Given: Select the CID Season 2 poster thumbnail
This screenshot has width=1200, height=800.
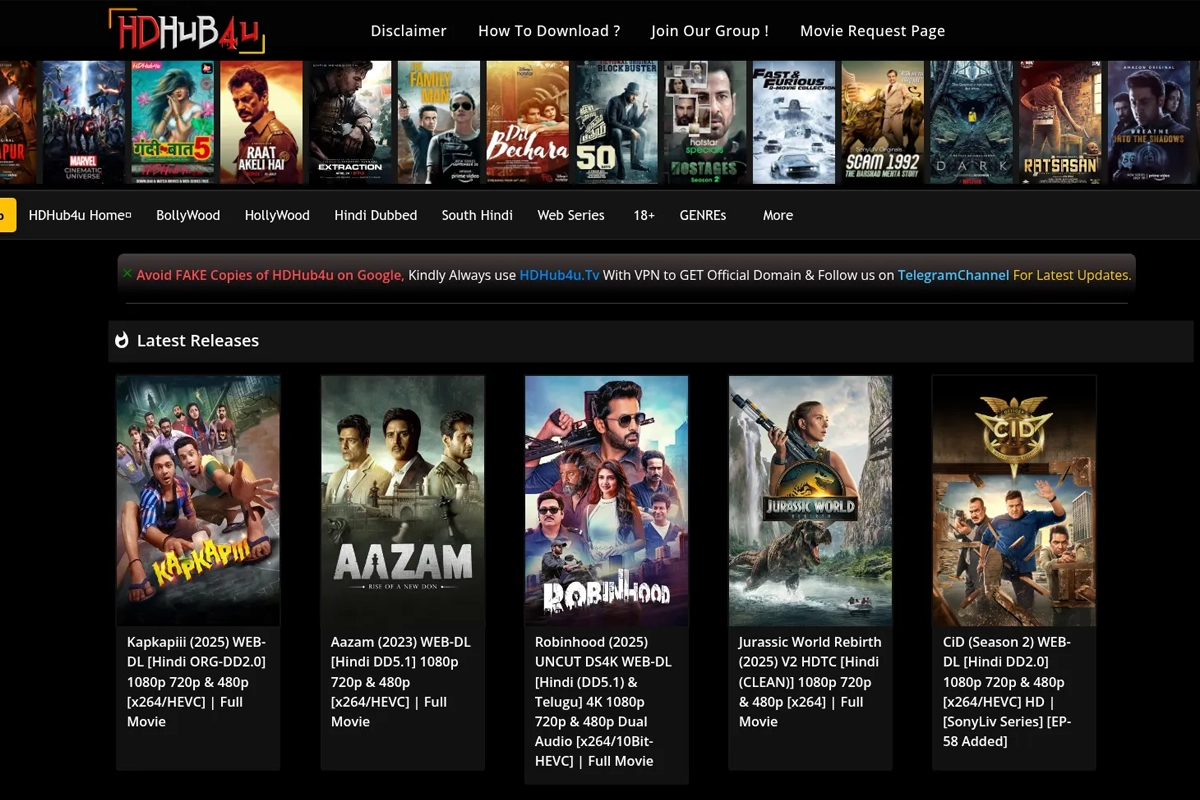Looking at the screenshot, I should tap(1014, 500).
